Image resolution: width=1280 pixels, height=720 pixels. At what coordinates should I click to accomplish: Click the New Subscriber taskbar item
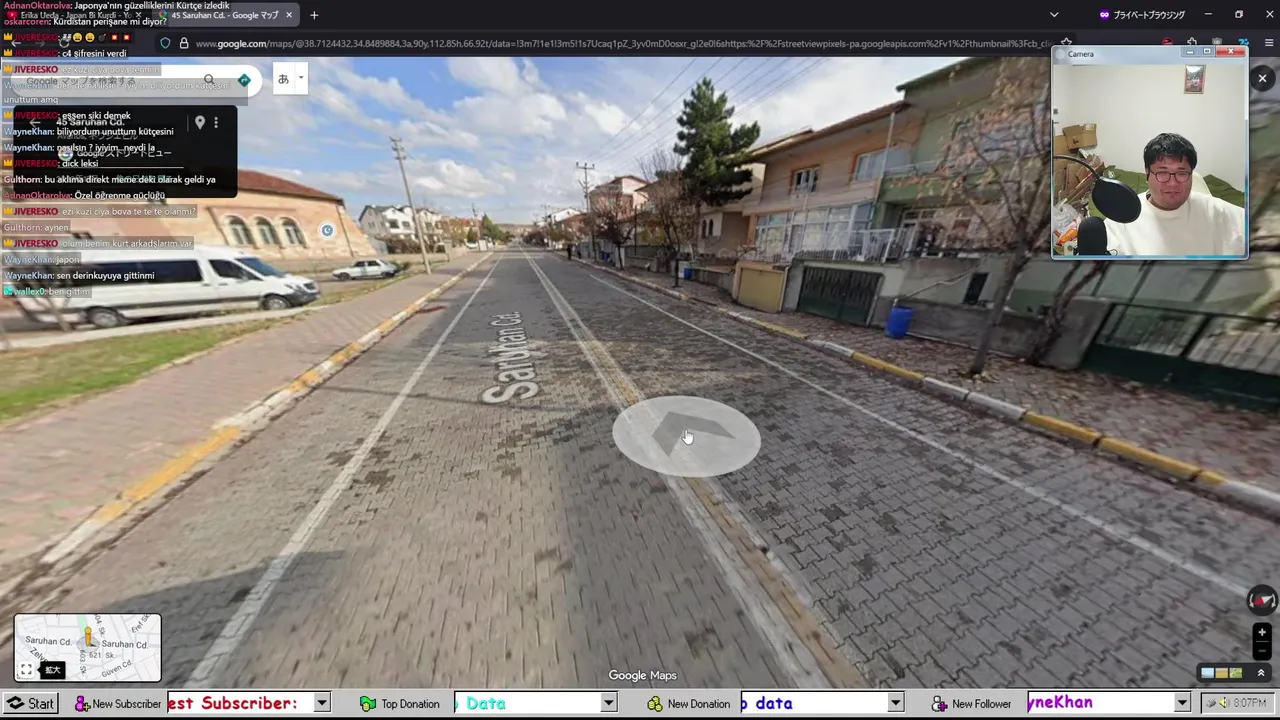[118, 704]
